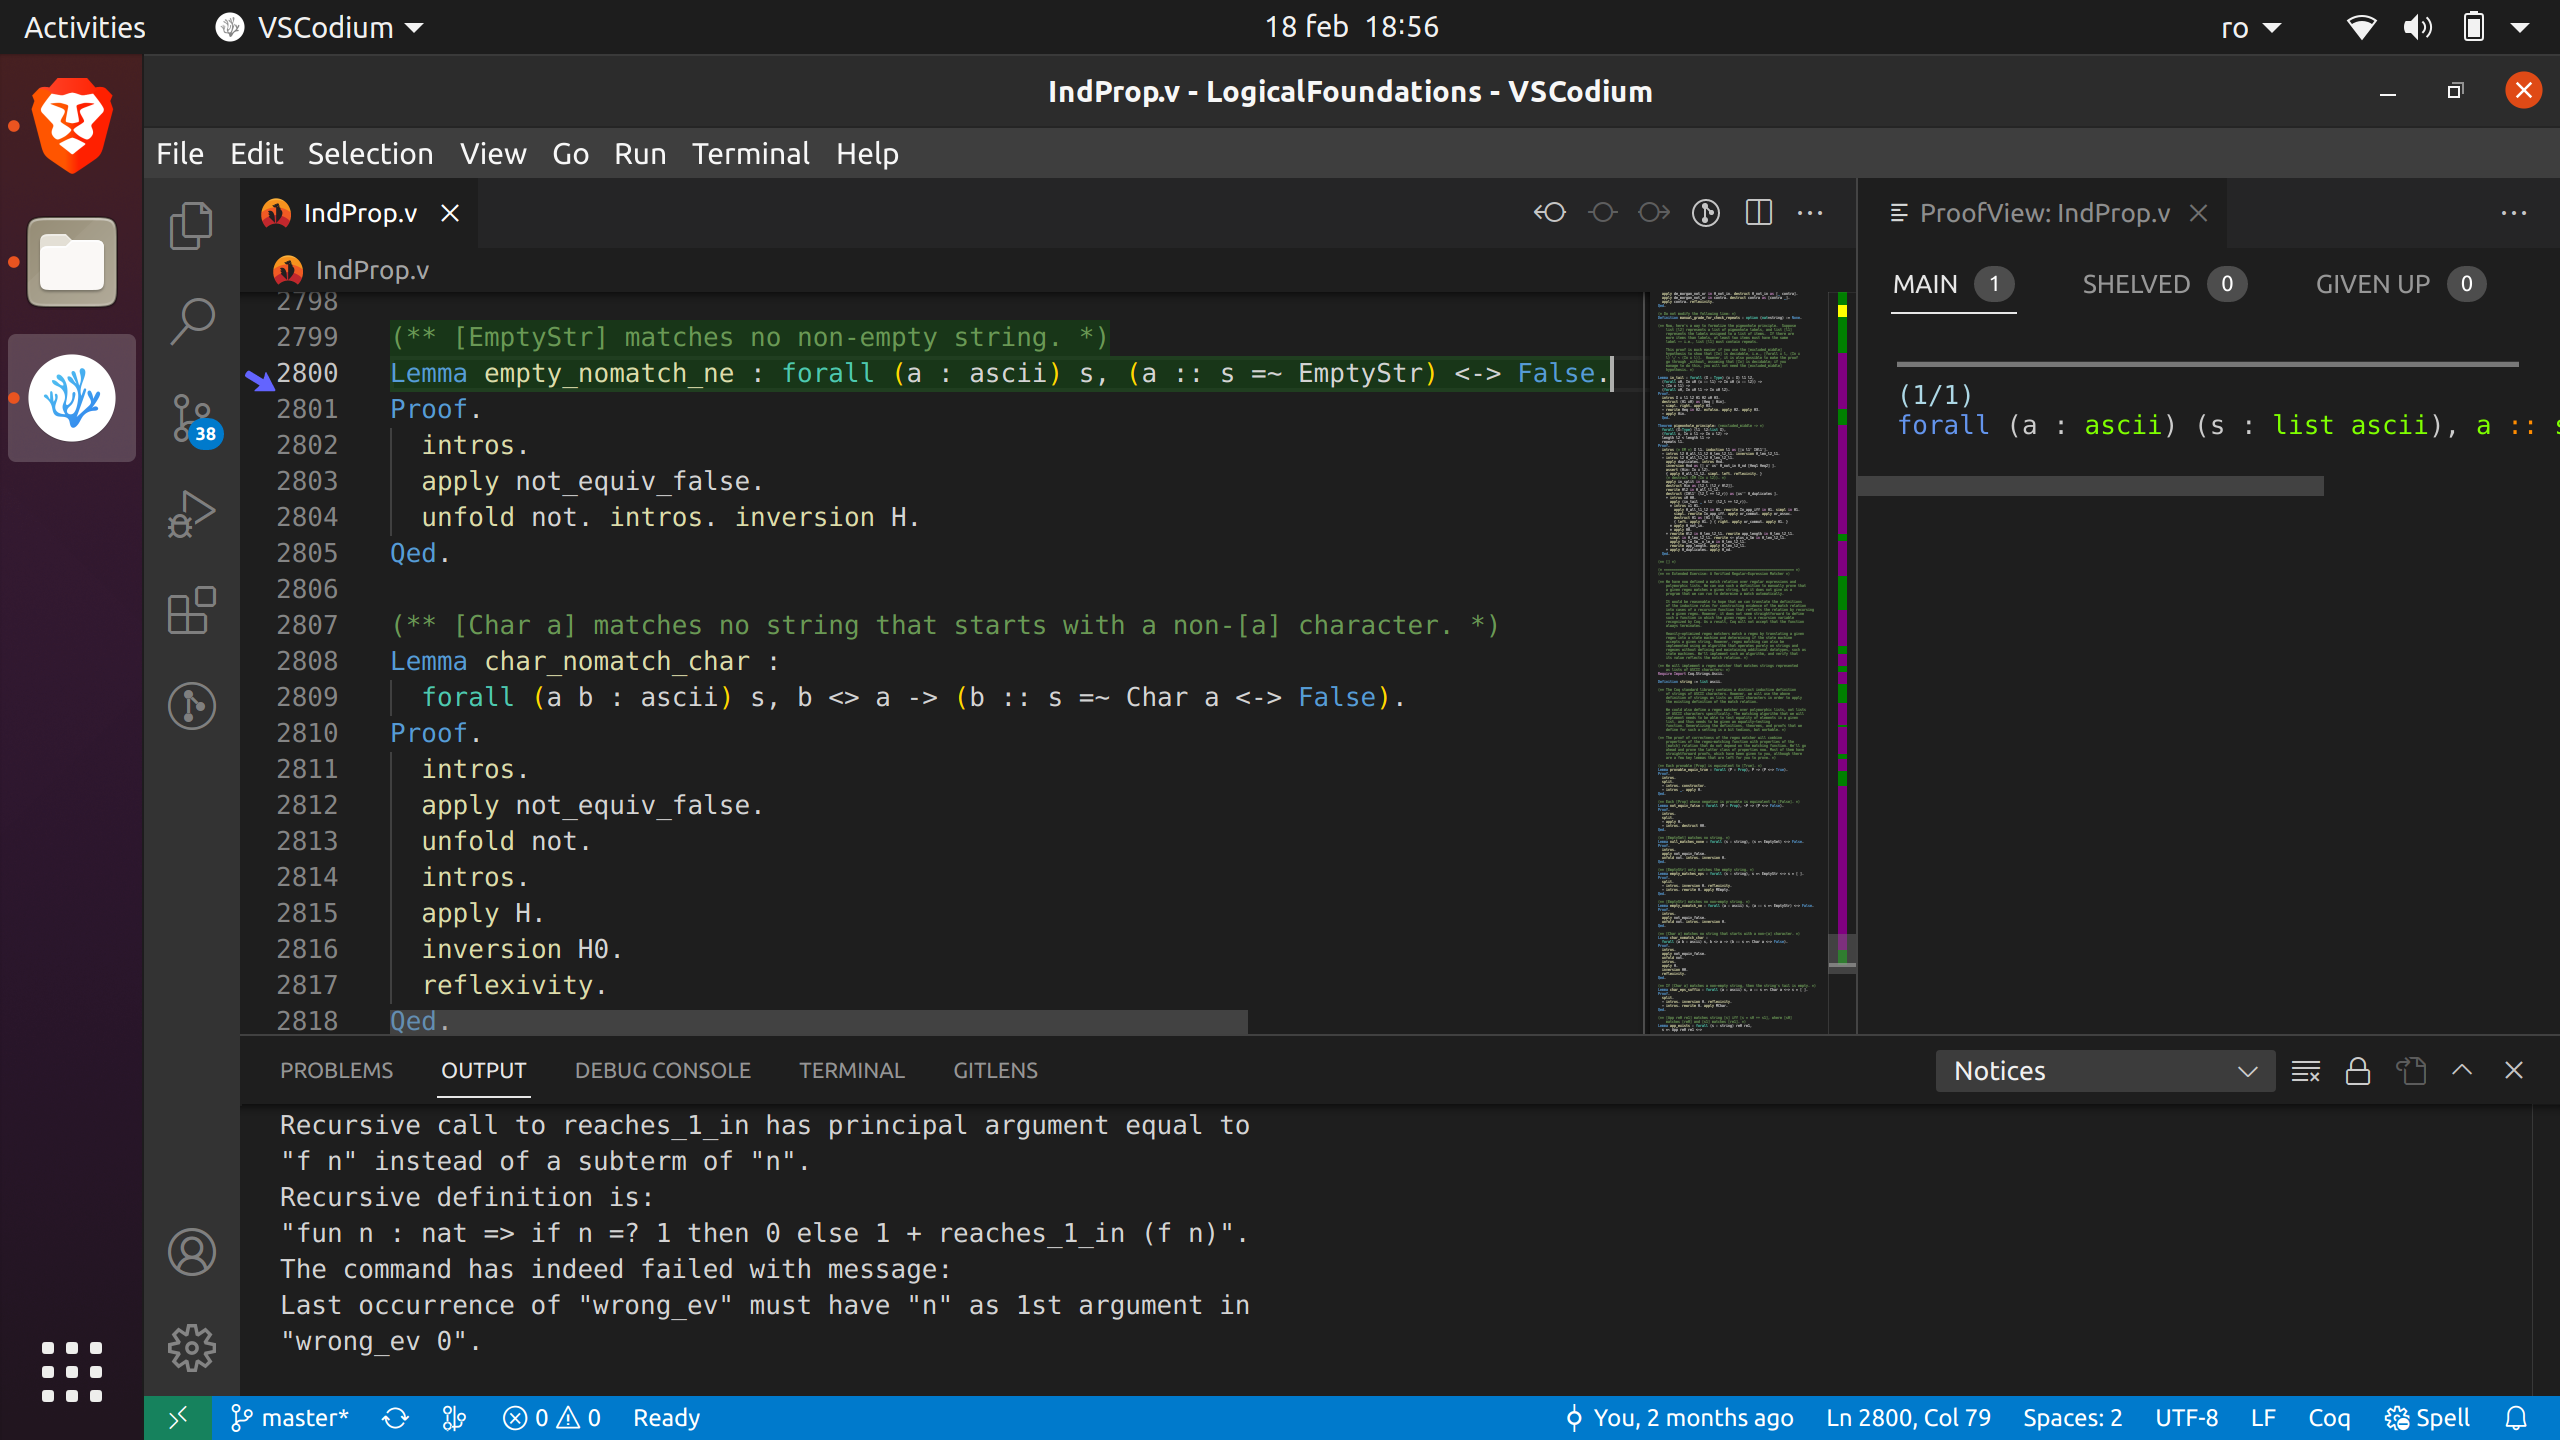The width and height of the screenshot is (2560, 1440).
Task: Click the Ready Coq status indicator
Action: pyautogui.click(x=666, y=1418)
